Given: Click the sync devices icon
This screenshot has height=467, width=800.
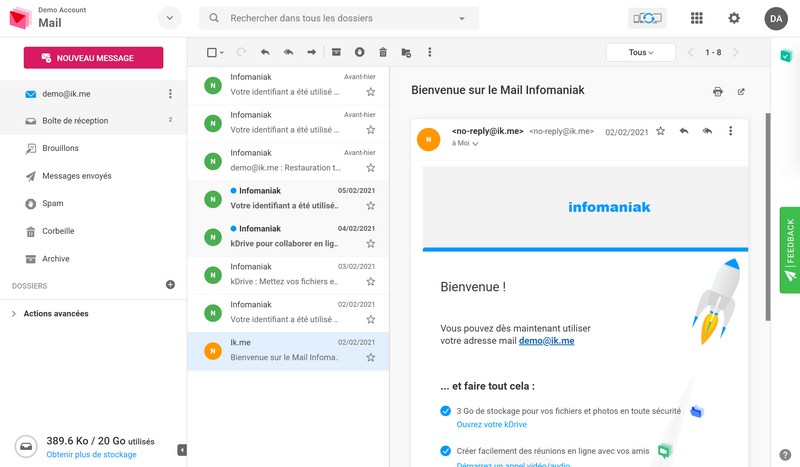Looking at the screenshot, I should (x=647, y=18).
